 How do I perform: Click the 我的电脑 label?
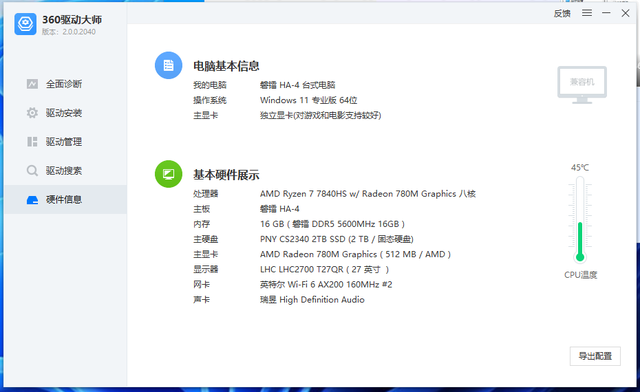pos(210,85)
